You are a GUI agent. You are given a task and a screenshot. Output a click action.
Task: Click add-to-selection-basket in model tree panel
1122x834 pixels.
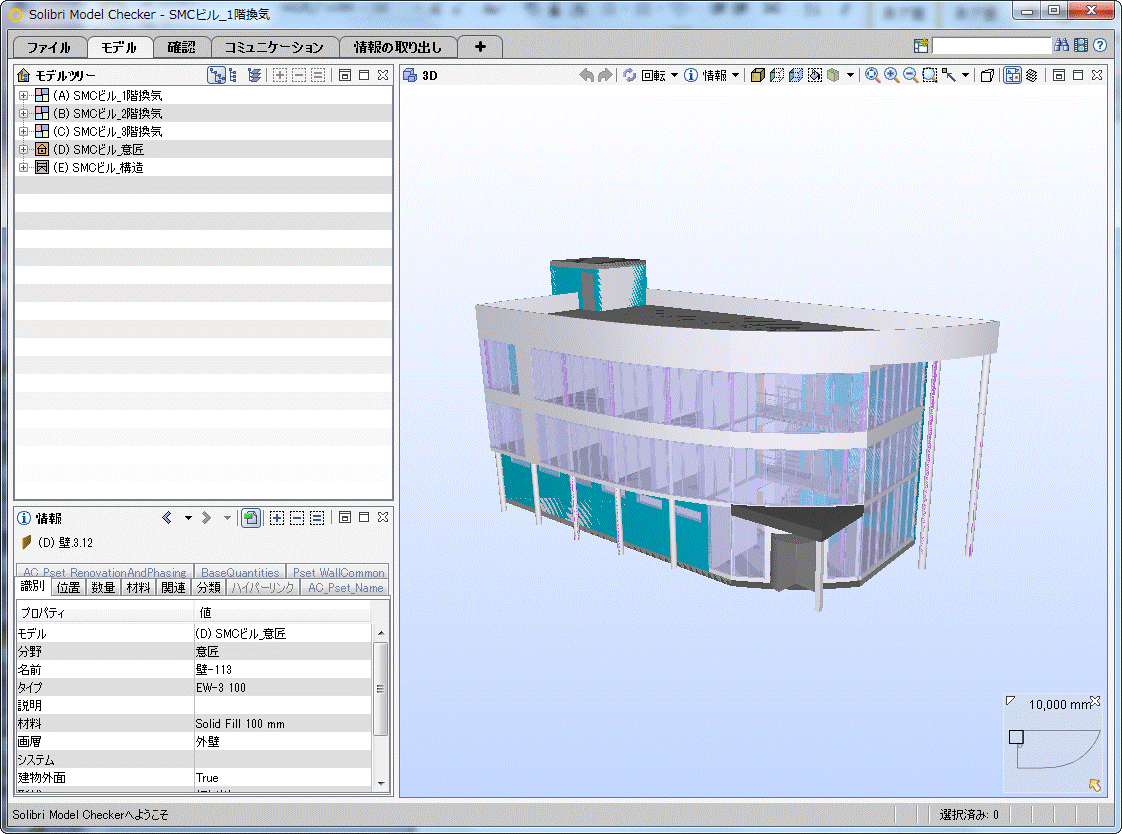(x=280, y=75)
